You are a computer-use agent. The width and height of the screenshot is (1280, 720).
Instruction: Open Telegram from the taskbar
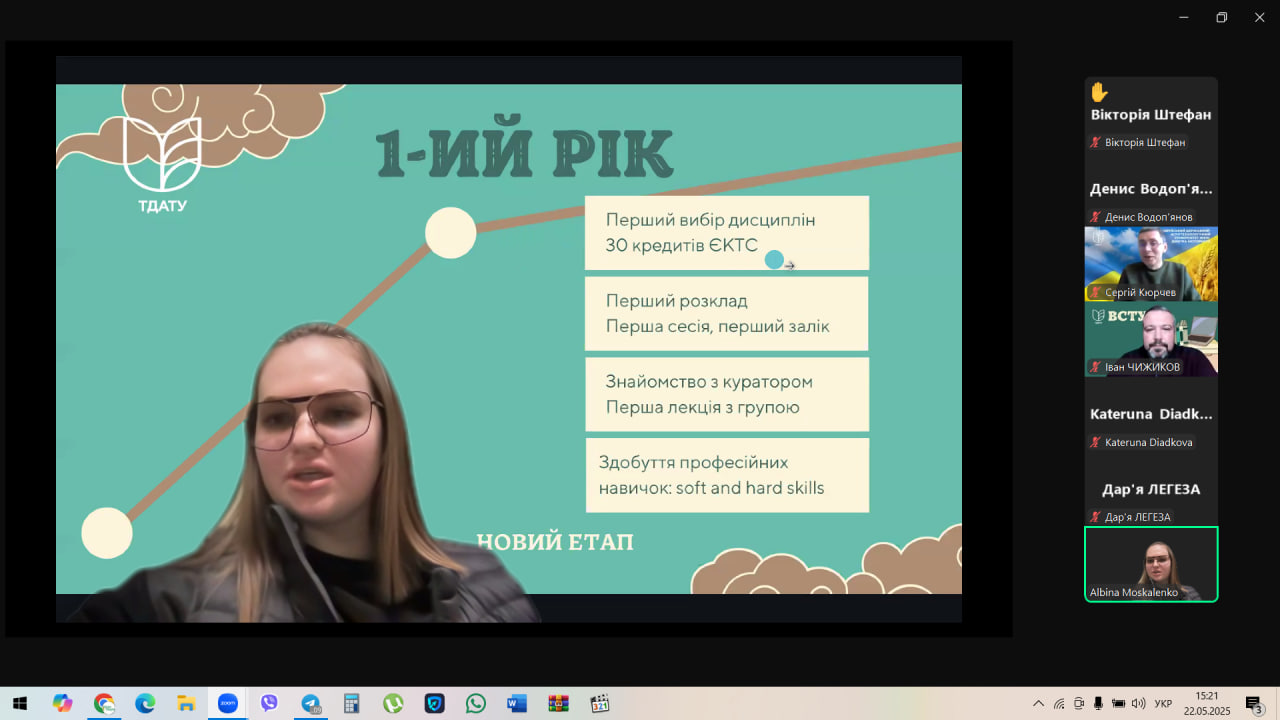point(310,704)
